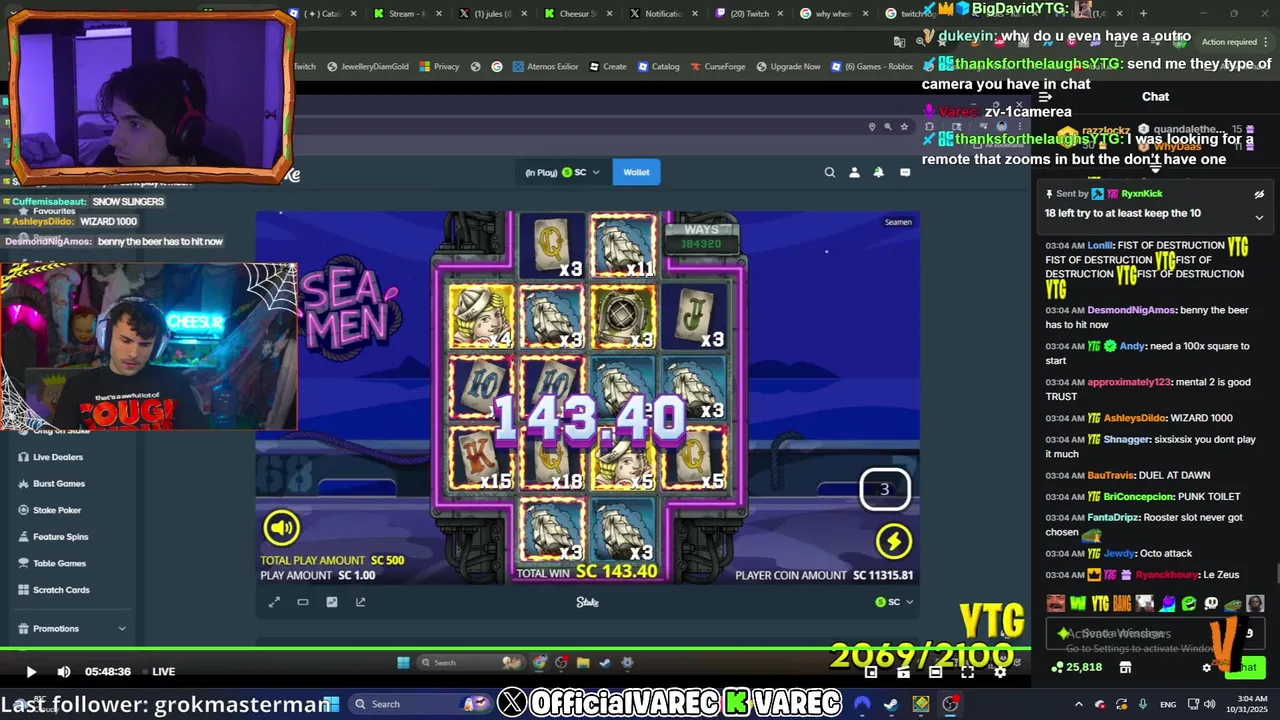Open the Stake search magnifier icon
1280x720 pixels.
click(829, 172)
